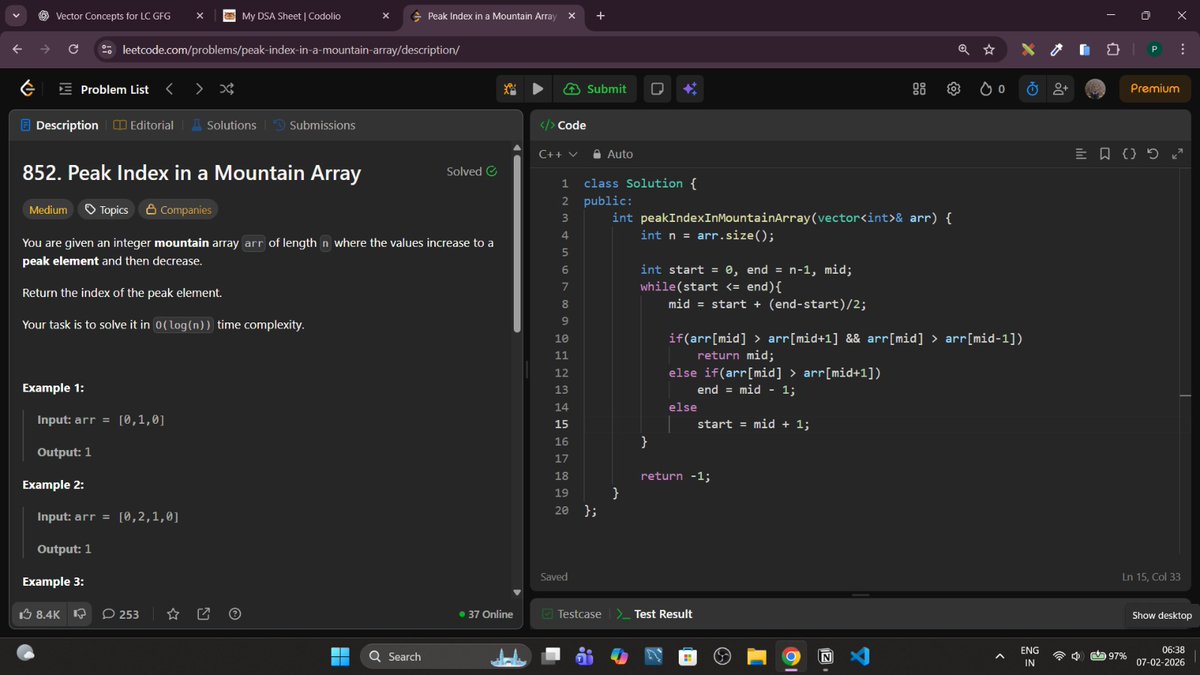Click the LeetCode logo icon
Screen dimensions: 1200x675
30,89
